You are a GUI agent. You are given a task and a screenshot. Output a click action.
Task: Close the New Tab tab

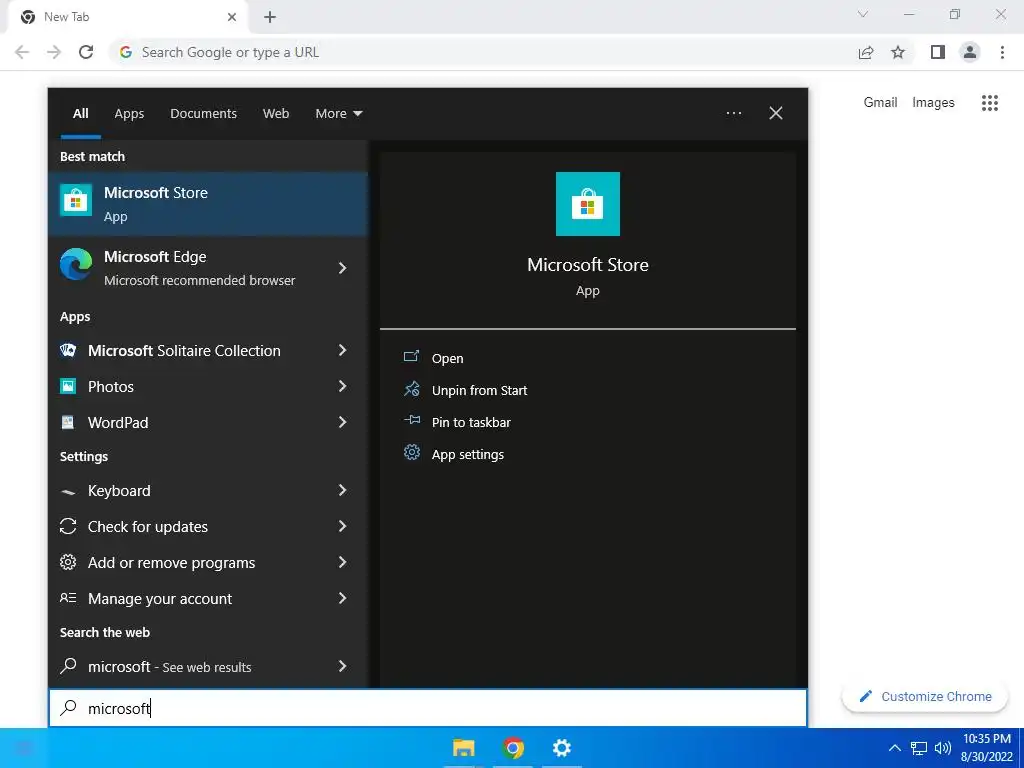tap(232, 17)
